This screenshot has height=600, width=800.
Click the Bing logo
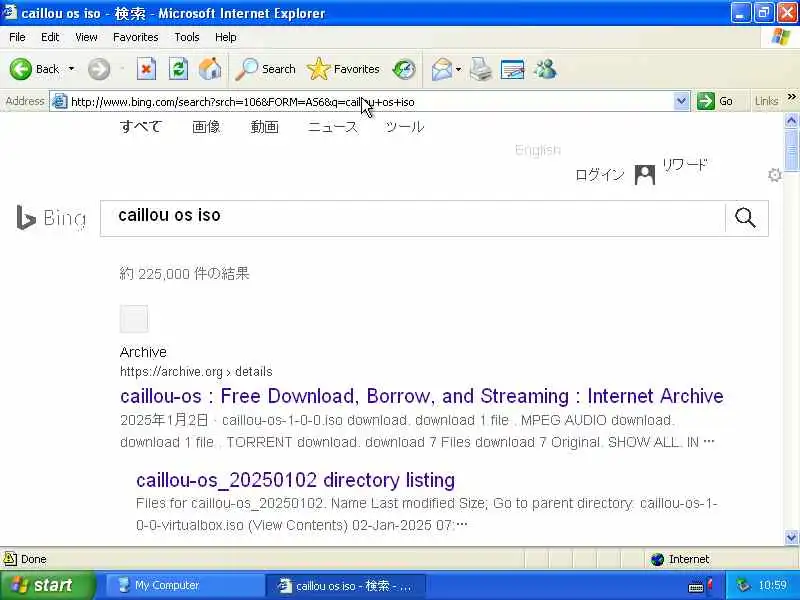tap(51, 218)
